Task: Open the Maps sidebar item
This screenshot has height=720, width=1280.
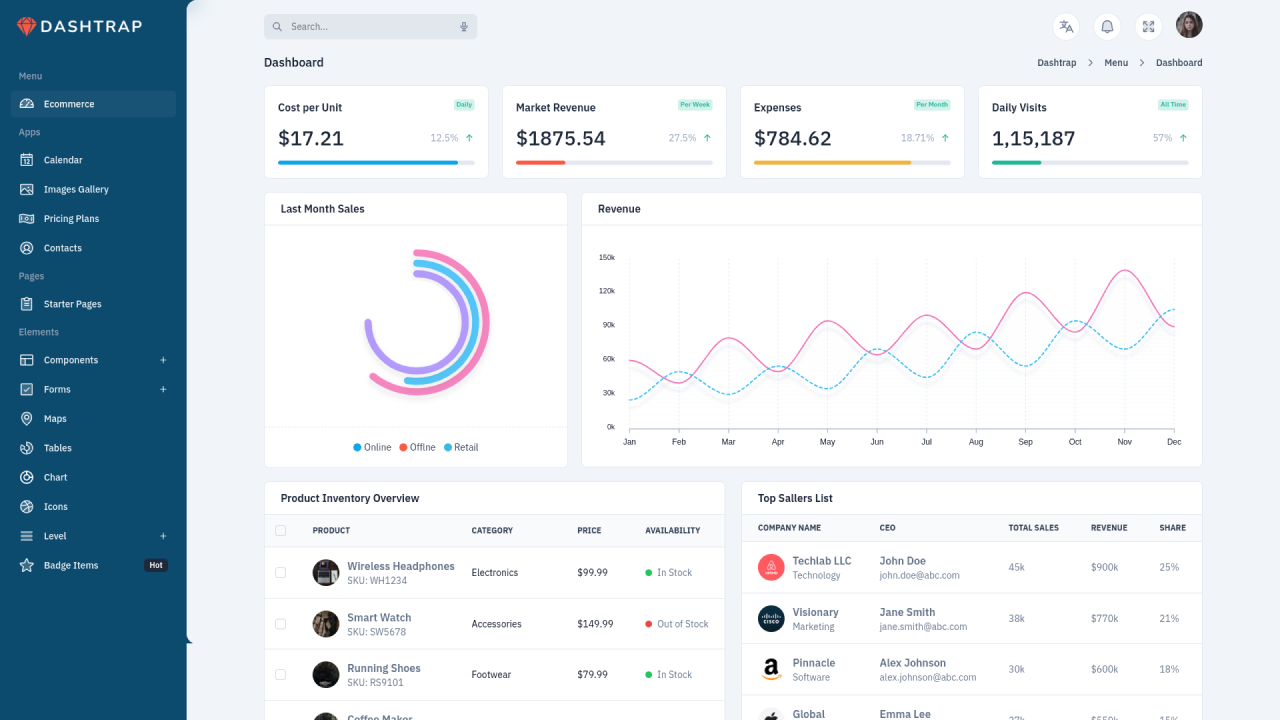Action: (x=56, y=418)
